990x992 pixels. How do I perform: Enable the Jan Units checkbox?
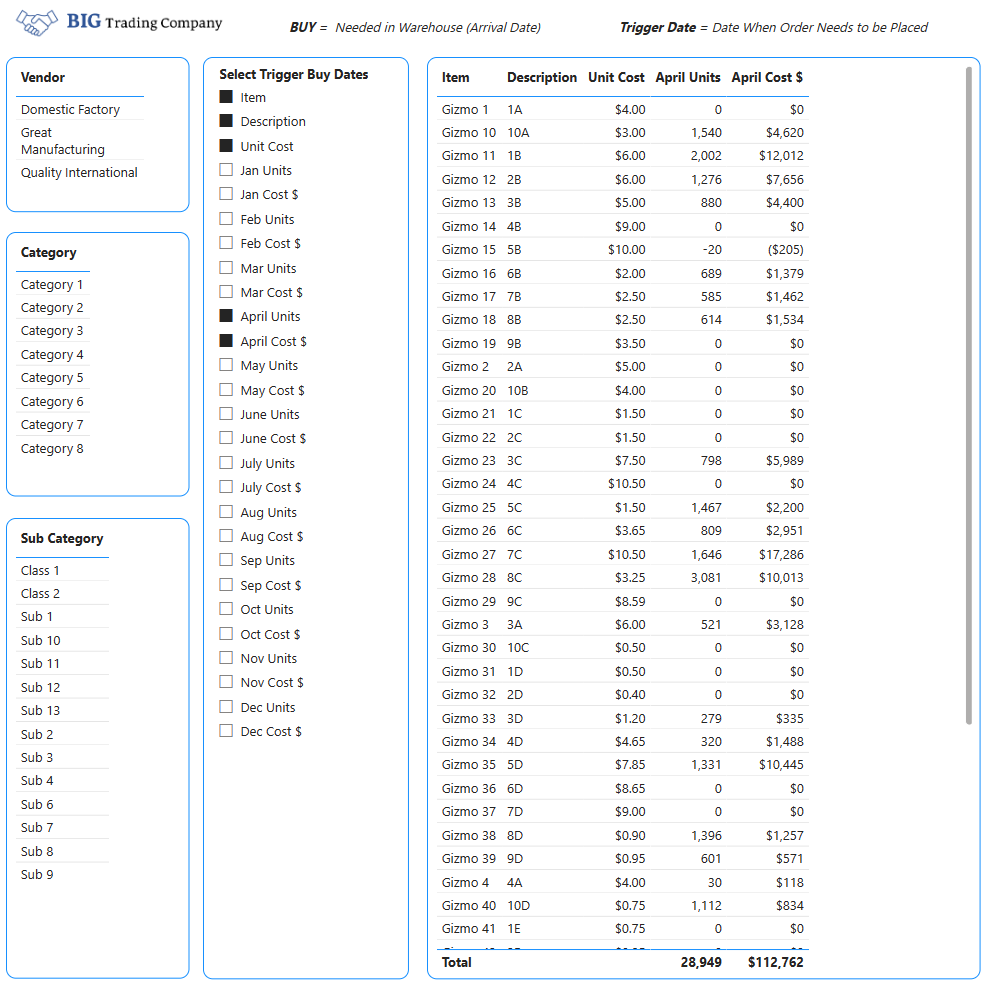coord(226,170)
